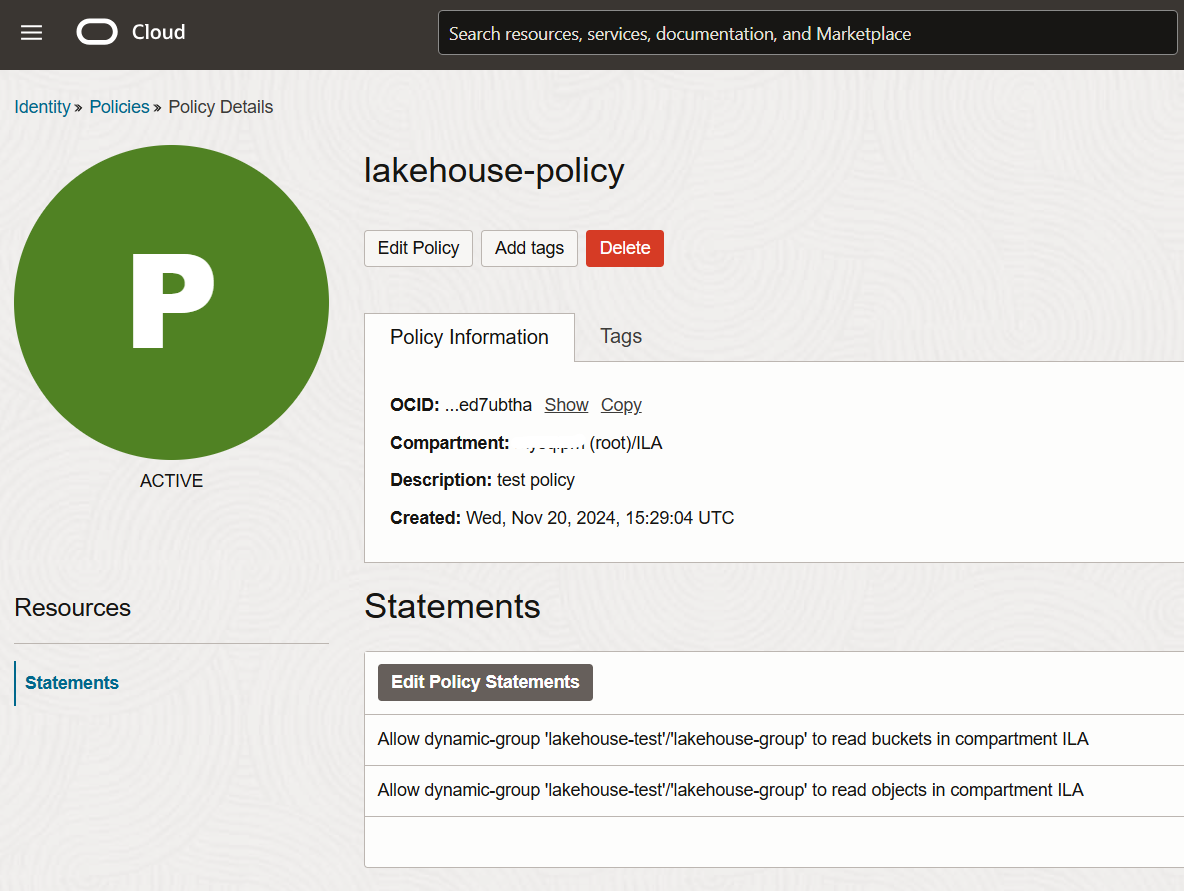Open the Edit Policy dialog
The width and height of the screenshot is (1184, 891).
click(418, 248)
